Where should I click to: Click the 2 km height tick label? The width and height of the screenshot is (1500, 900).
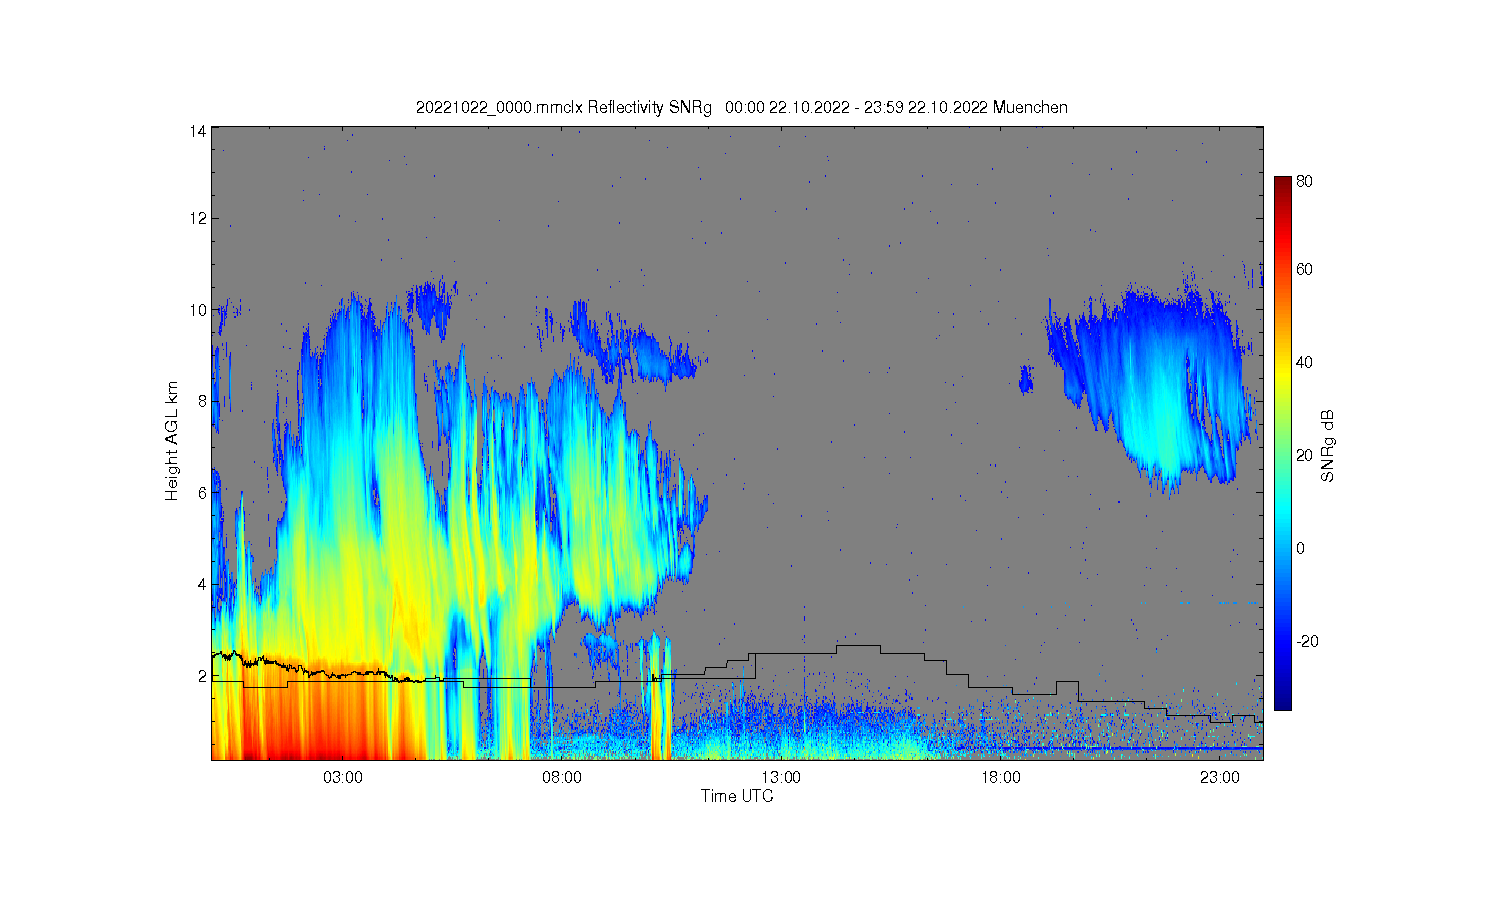click(202, 676)
